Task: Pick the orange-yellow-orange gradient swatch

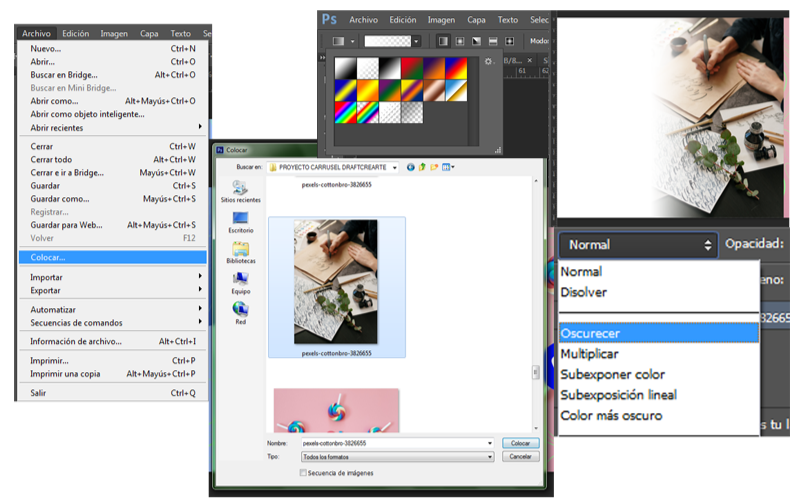Action: [x=367, y=90]
